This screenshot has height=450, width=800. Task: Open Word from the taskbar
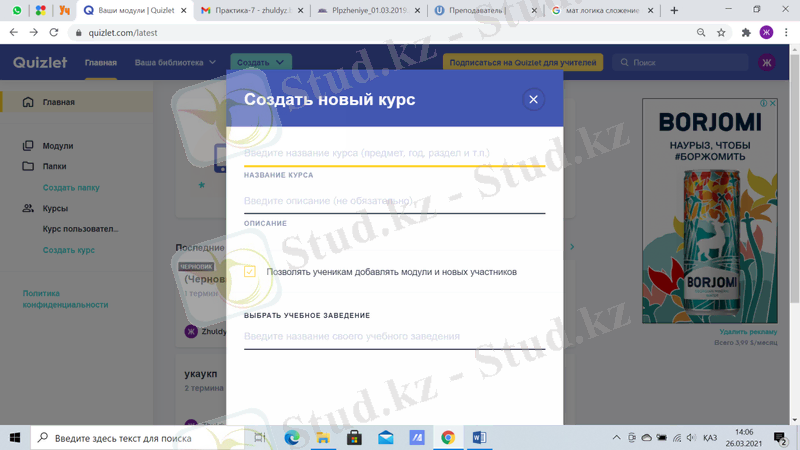479,438
